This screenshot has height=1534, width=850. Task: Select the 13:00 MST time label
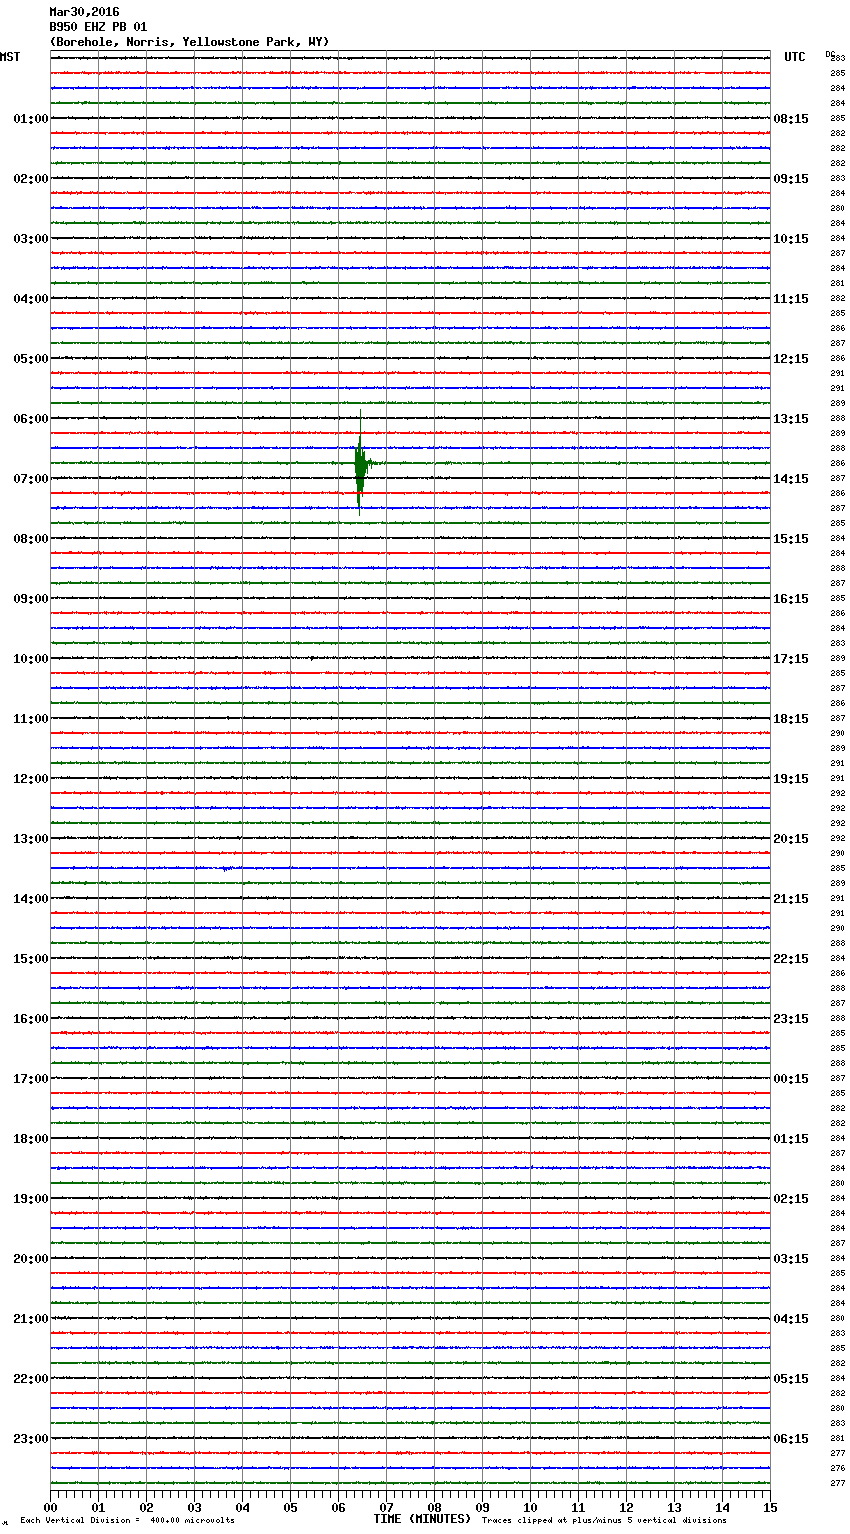tap(30, 839)
